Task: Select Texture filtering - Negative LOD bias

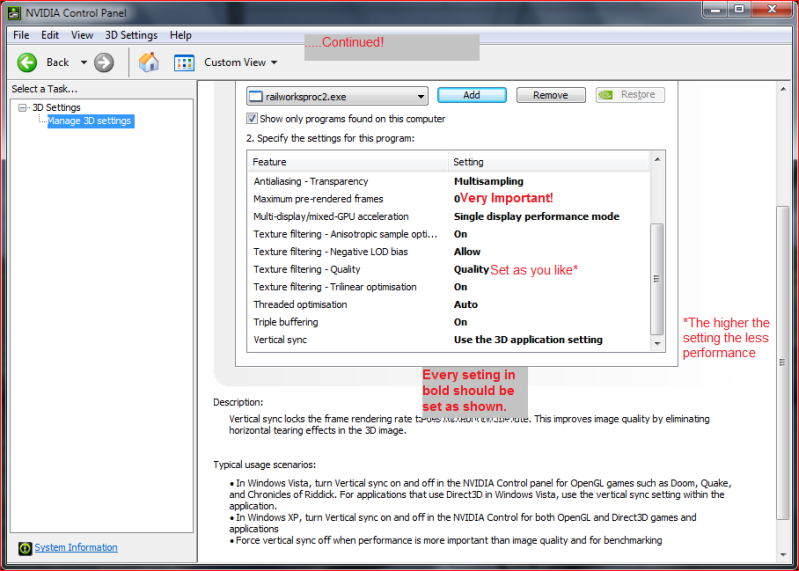Action: point(448,252)
